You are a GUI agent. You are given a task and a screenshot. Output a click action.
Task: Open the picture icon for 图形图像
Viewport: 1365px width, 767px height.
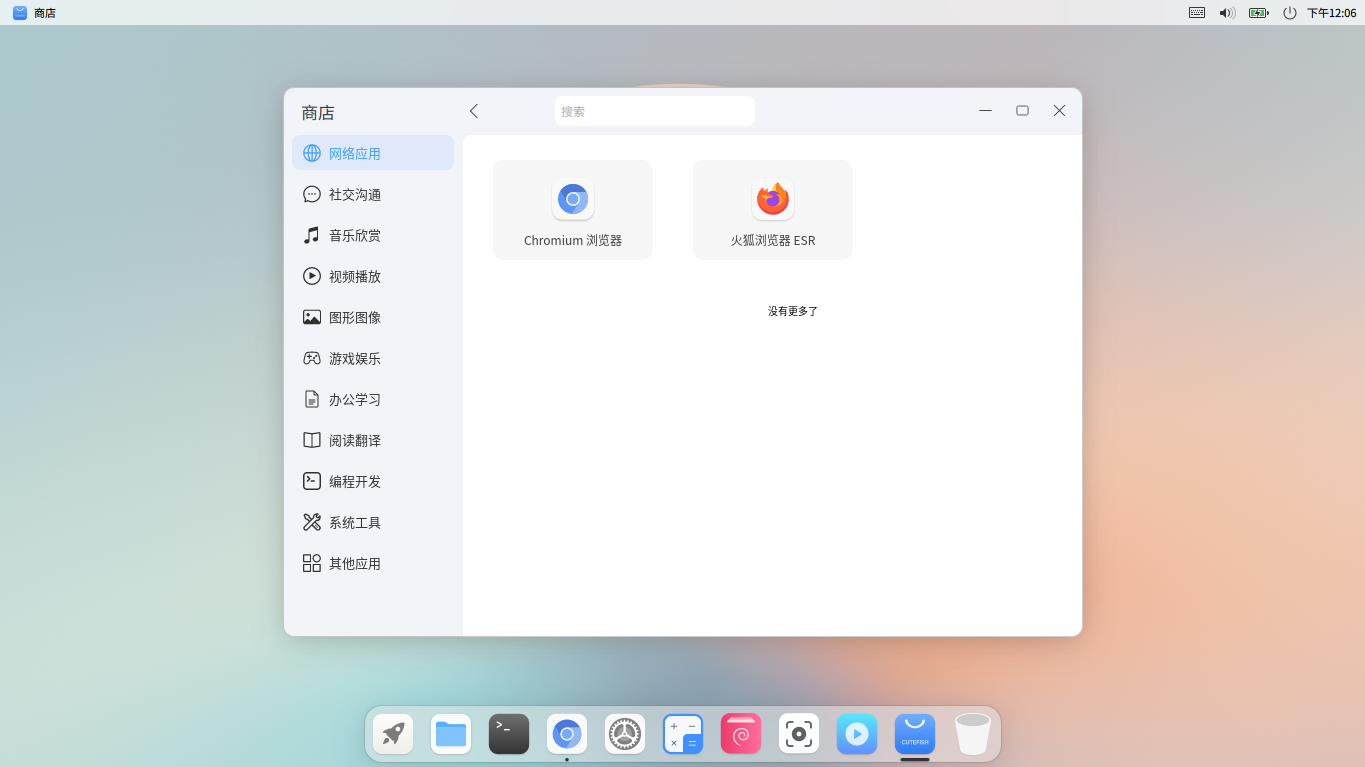pyautogui.click(x=311, y=317)
